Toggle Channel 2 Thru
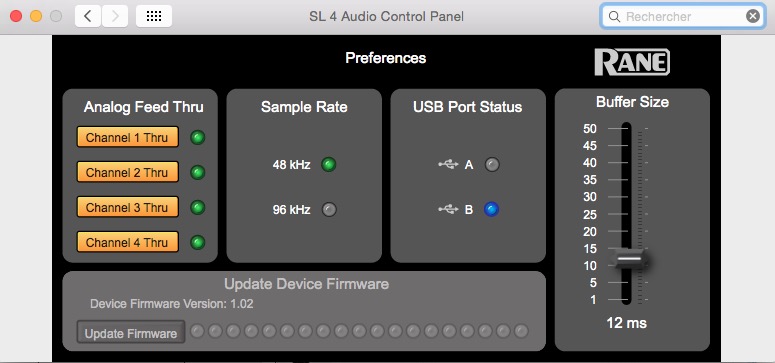Screen dimensions: 775x363 click(x=128, y=172)
